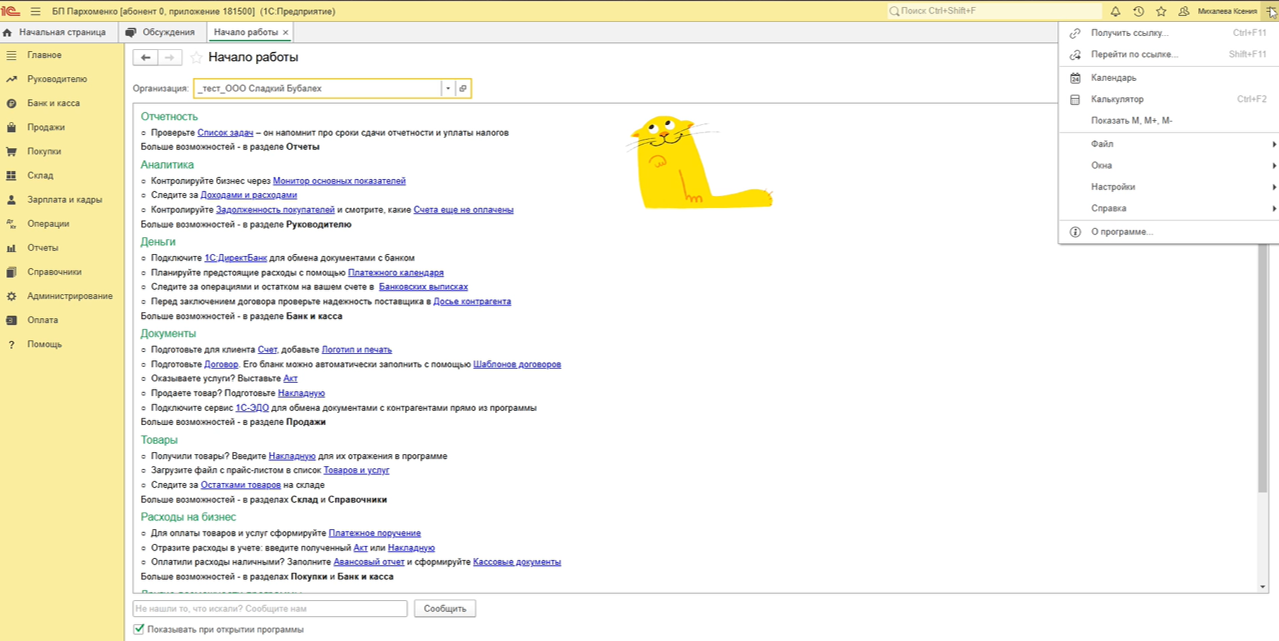
Task: Open the main hamburger menu in title bar
Action: [x=36, y=11]
